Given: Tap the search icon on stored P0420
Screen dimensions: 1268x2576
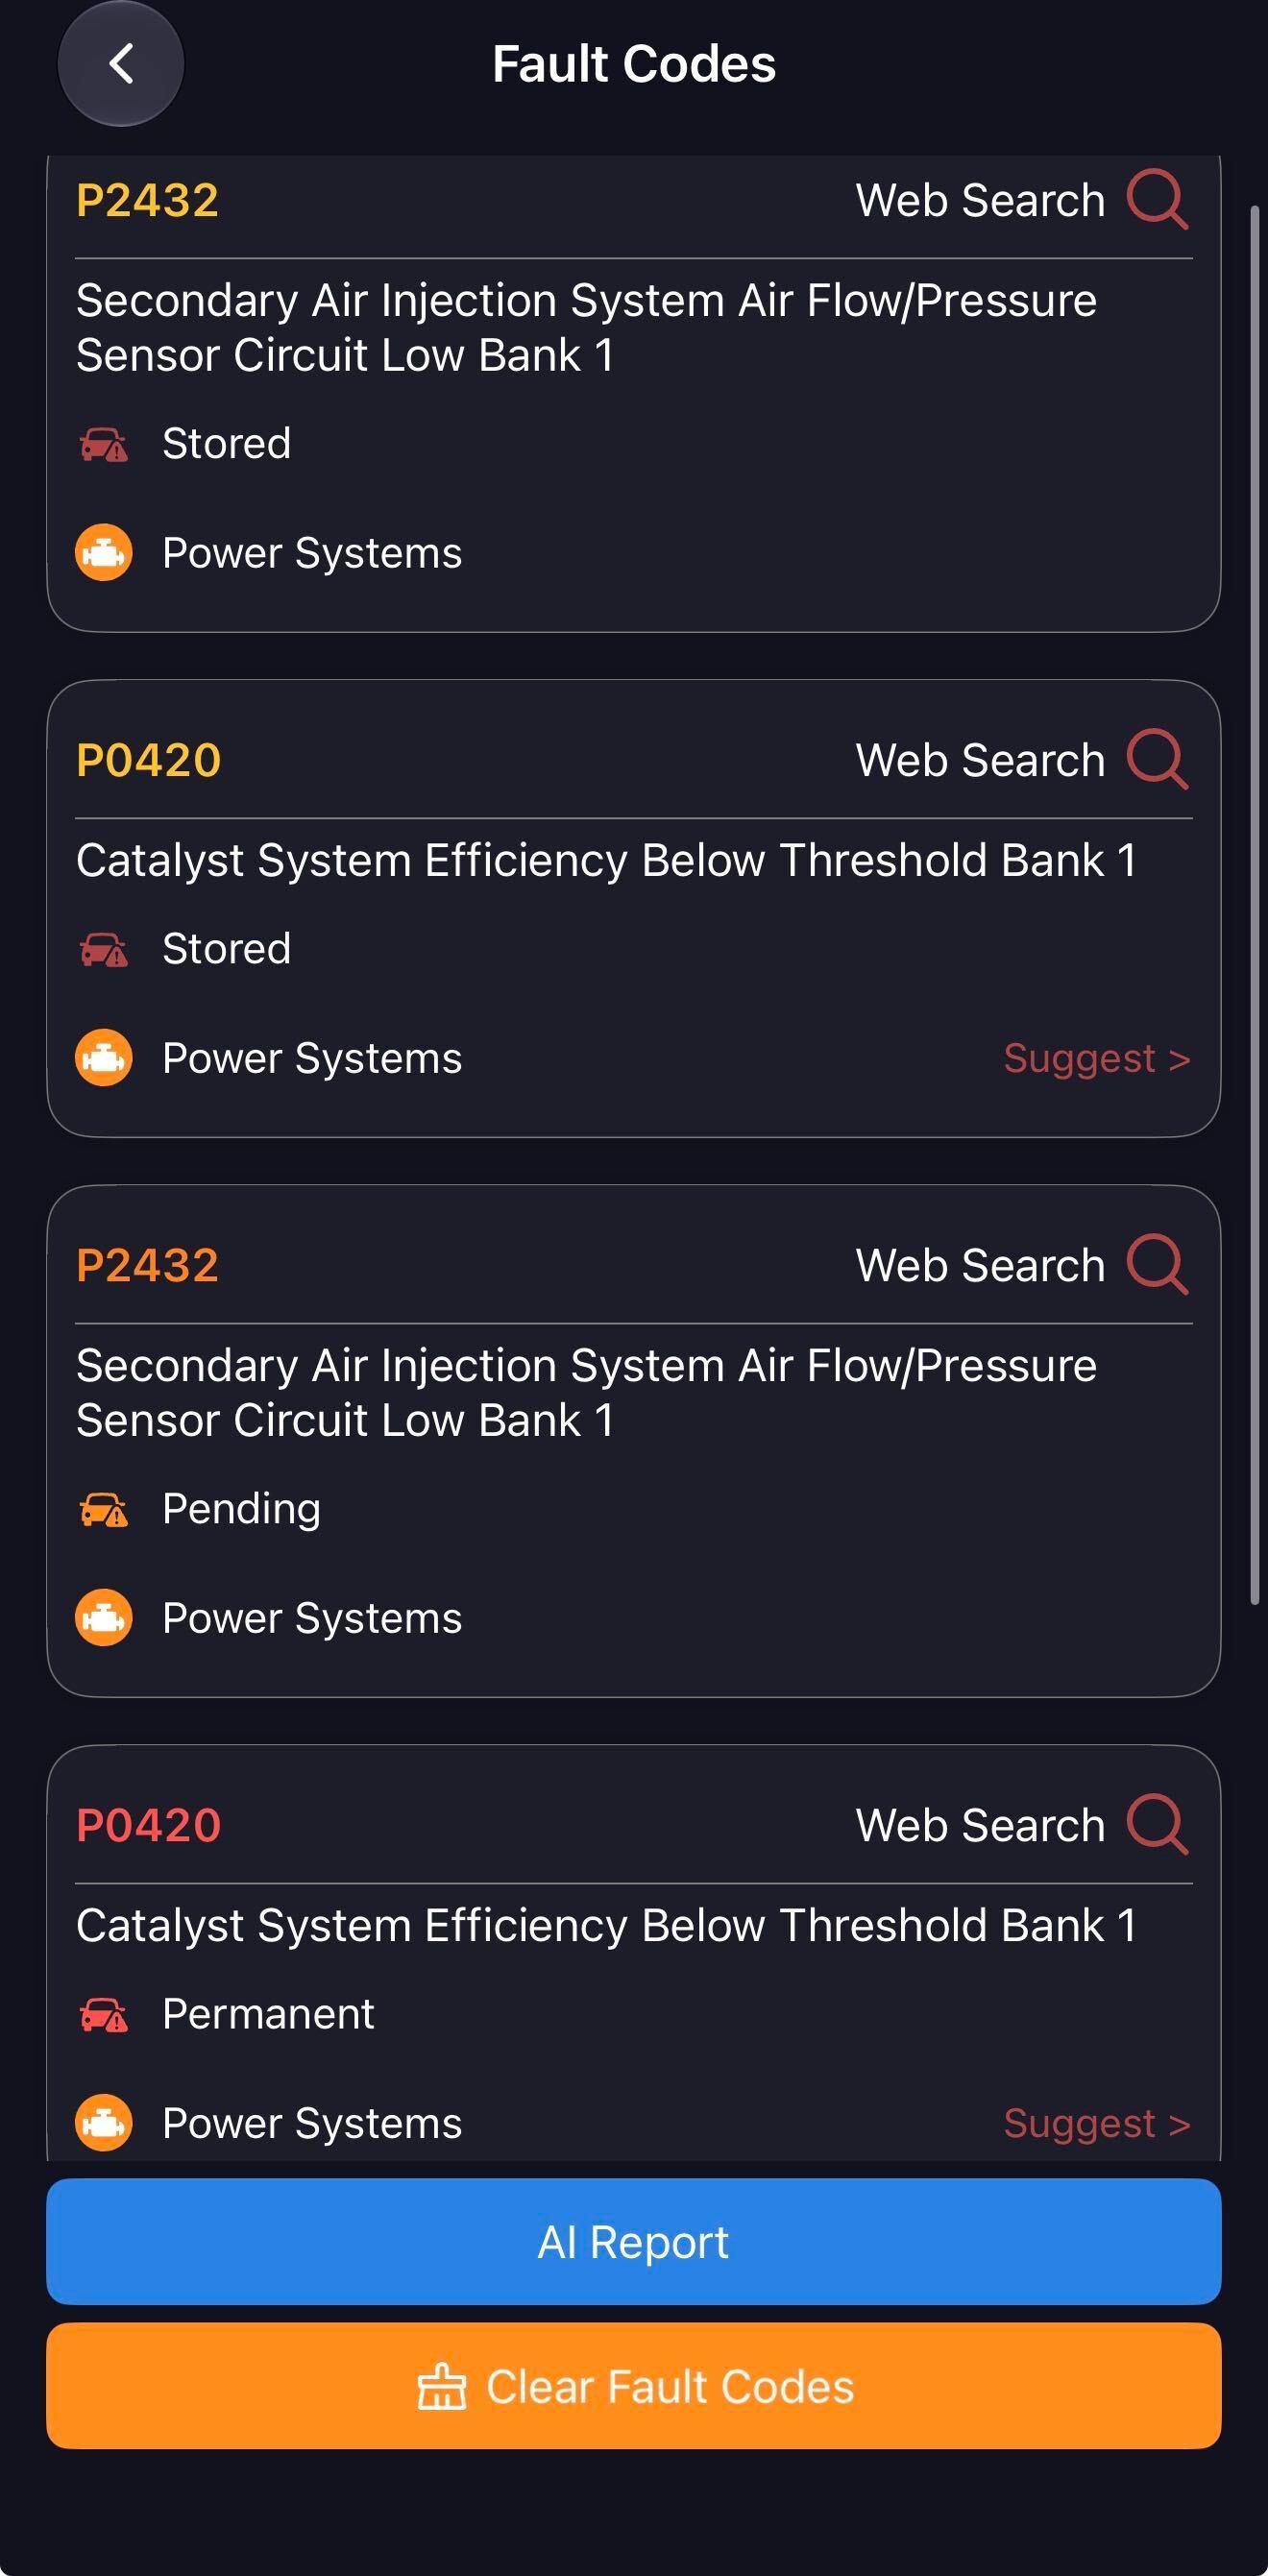Looking at the screenshot, I should coord(1157,760).
